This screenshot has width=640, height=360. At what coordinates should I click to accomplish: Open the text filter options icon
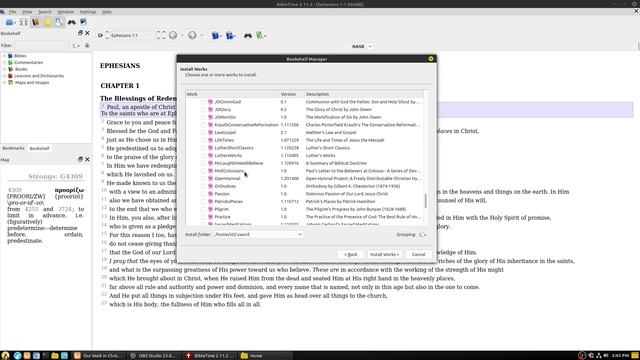tap(231, 36)
